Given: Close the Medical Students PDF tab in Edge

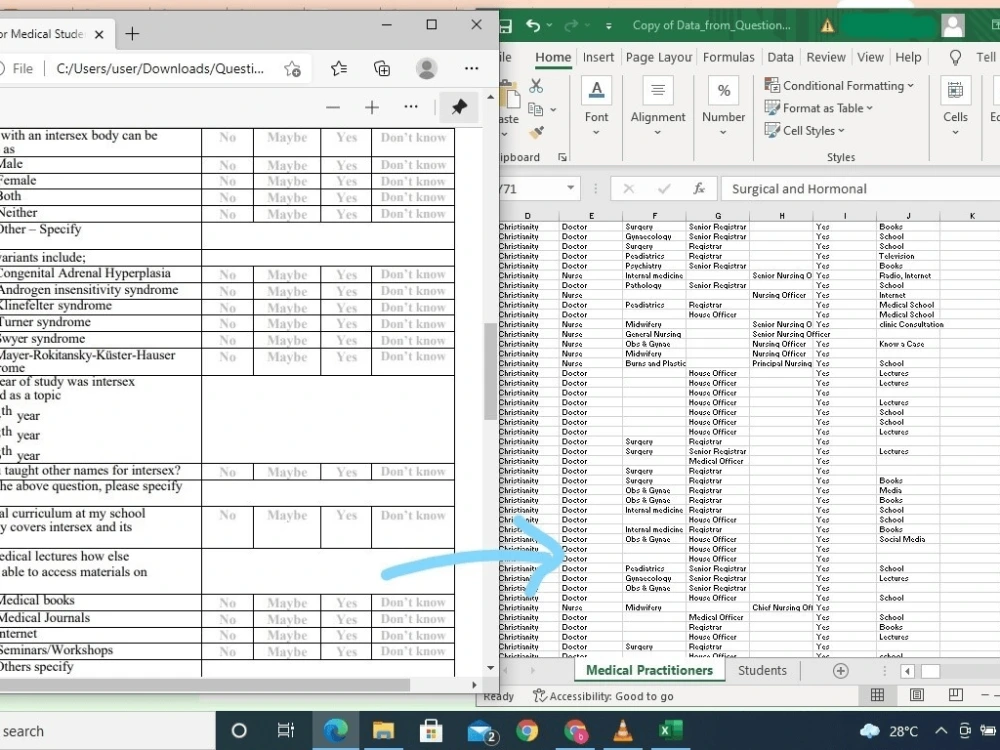Looking at the screenshot, I should click(x=99, y=34).
